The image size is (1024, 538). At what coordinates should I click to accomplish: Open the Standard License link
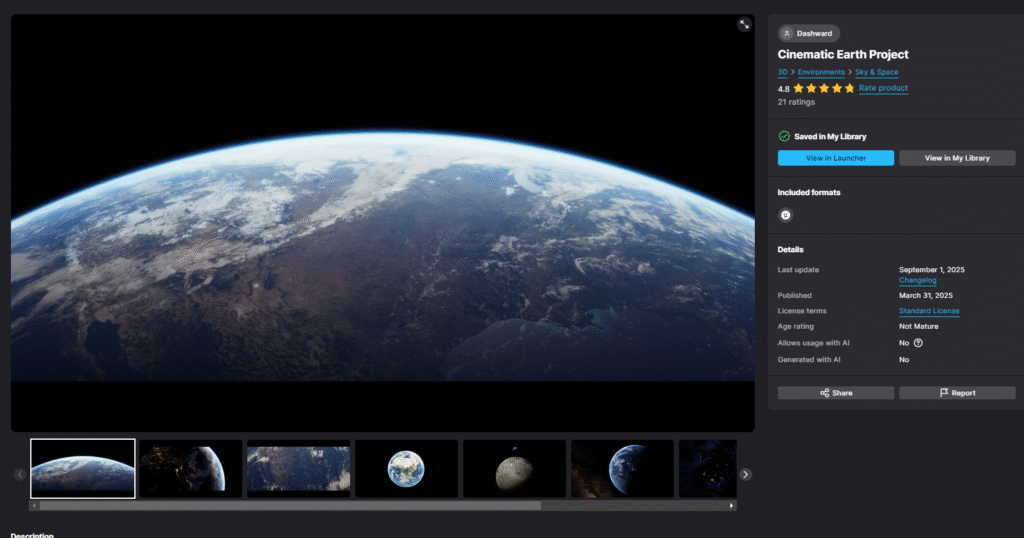tap(929, 311)
